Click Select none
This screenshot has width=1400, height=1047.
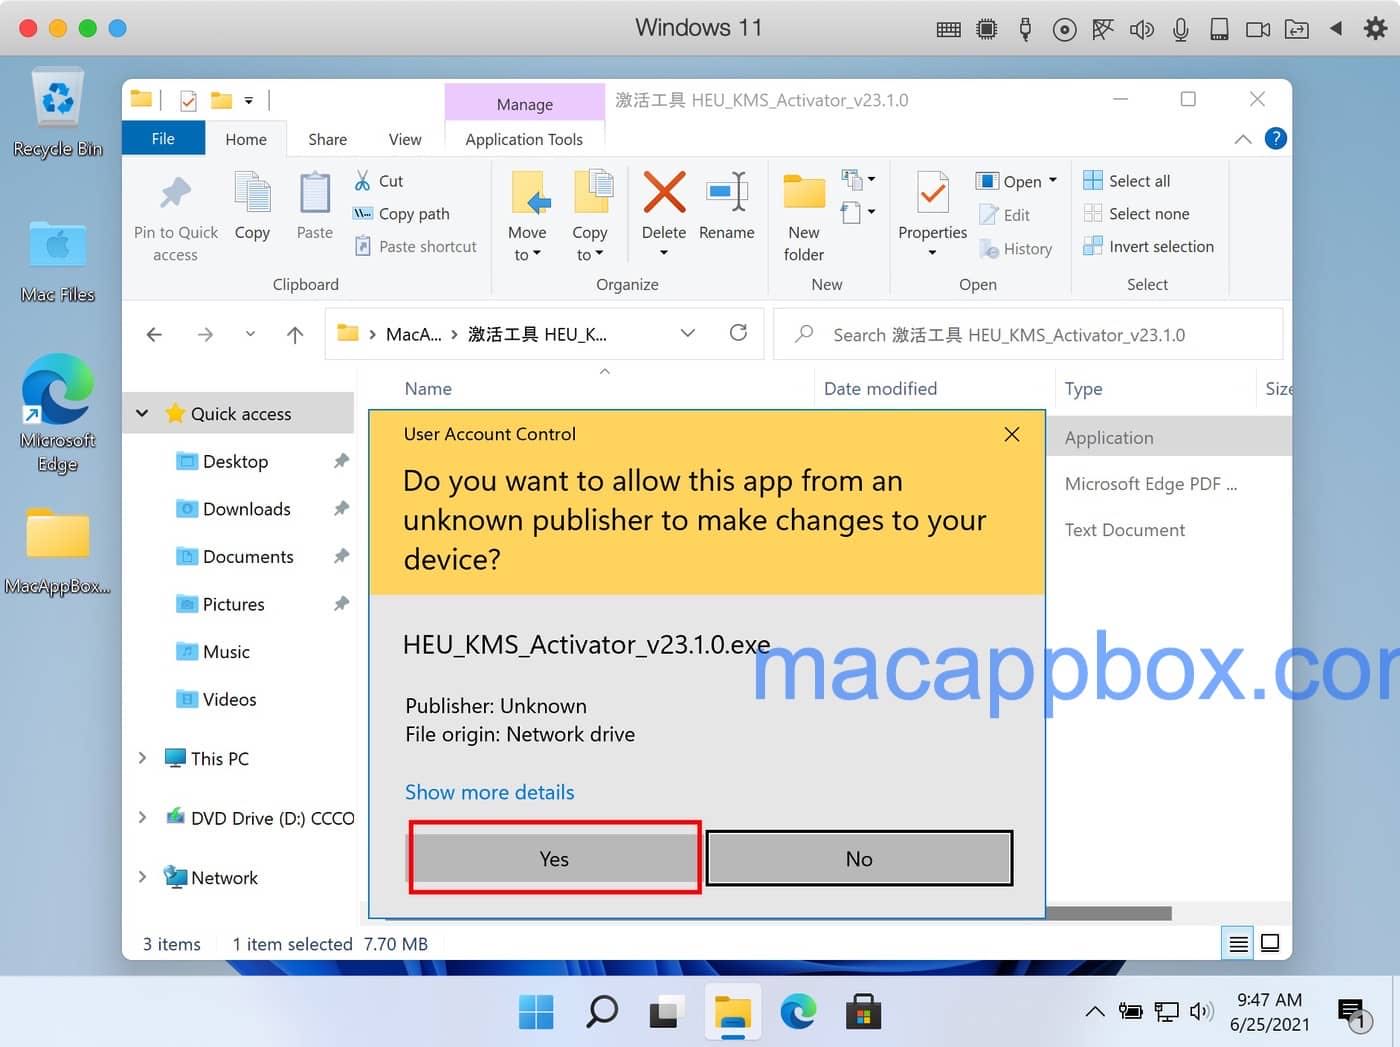pos(1137,214)
